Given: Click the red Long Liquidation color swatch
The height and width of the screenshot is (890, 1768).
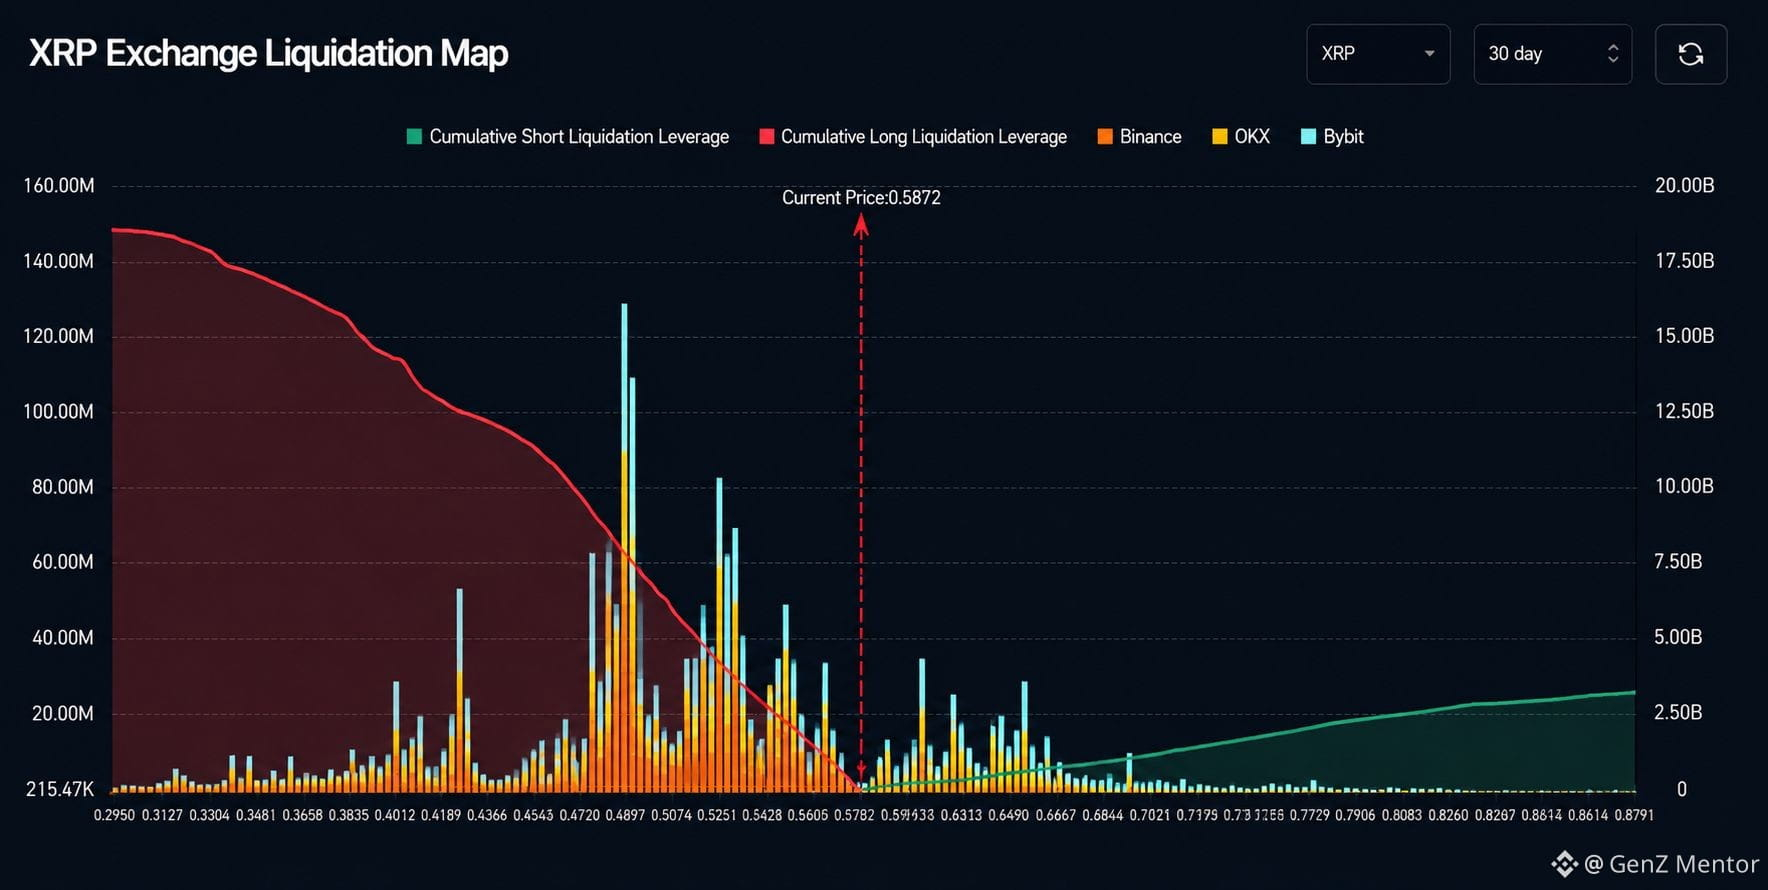Looking at the screenshot, I should point(767,137).
